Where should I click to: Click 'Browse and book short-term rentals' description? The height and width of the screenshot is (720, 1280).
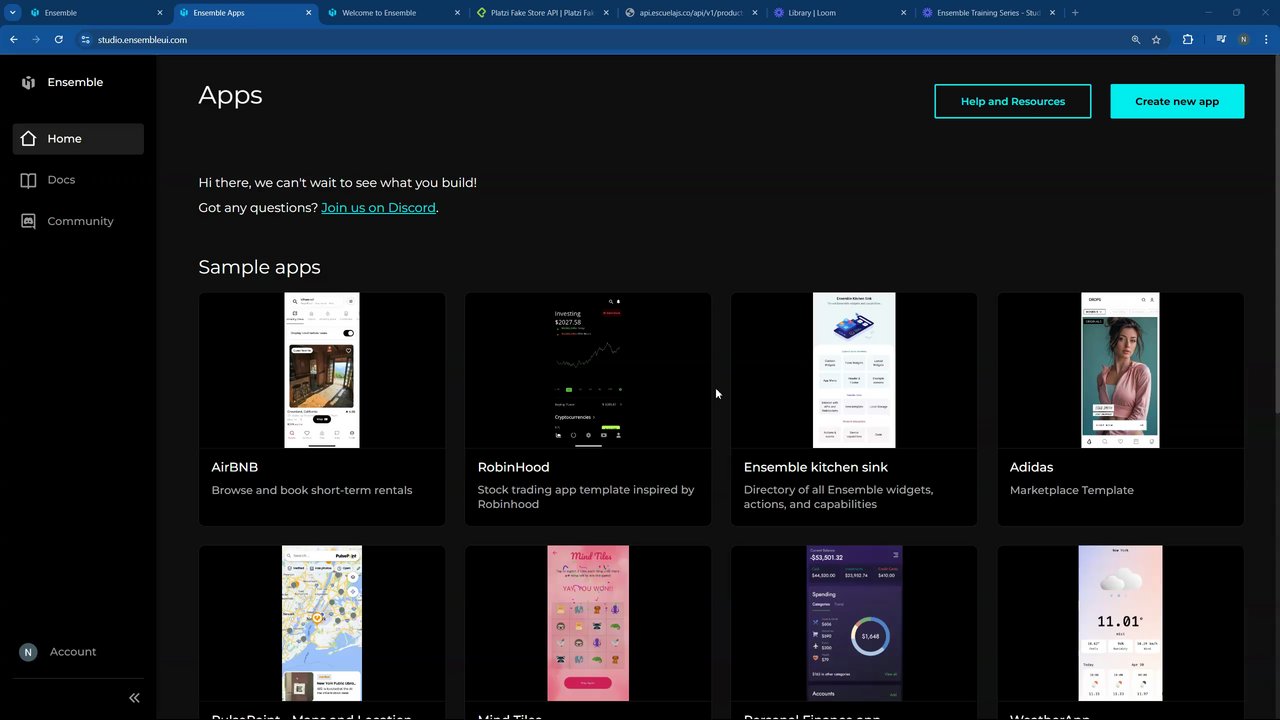312,490
